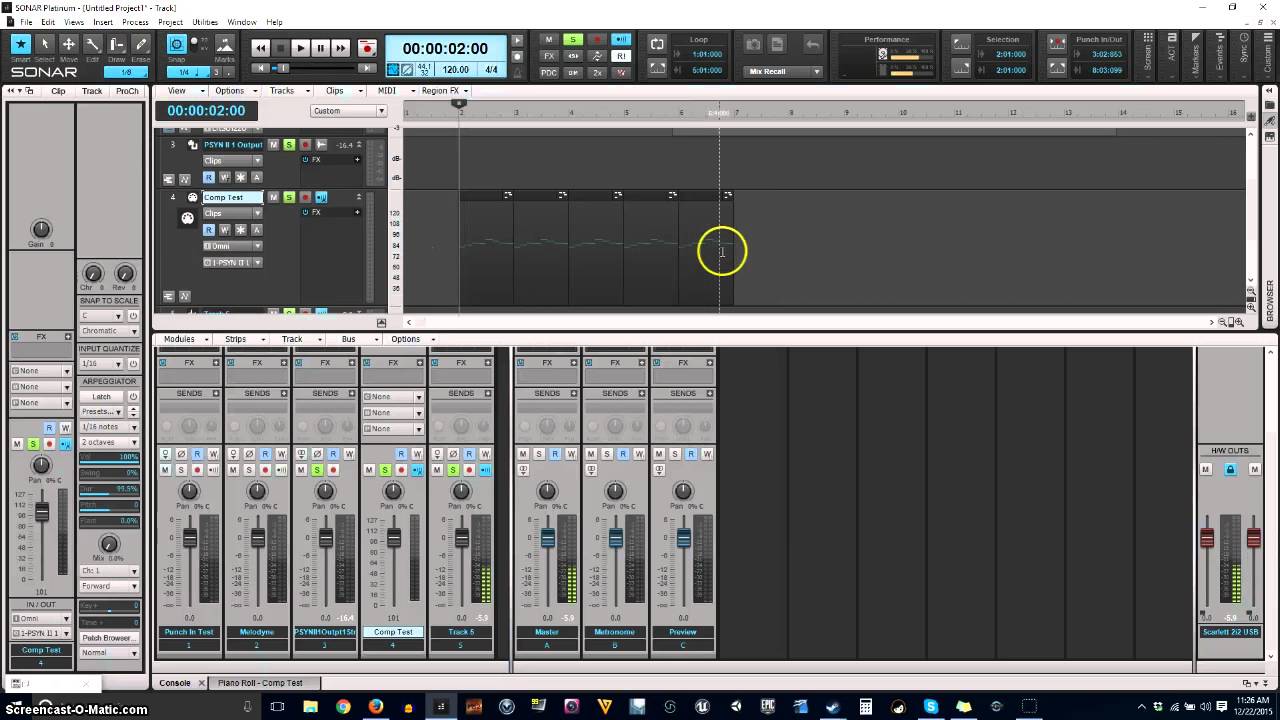The width and height of the screenshot is (1280, 720).
Task: Select the Smart tool
Action: [x=20, y=44]
